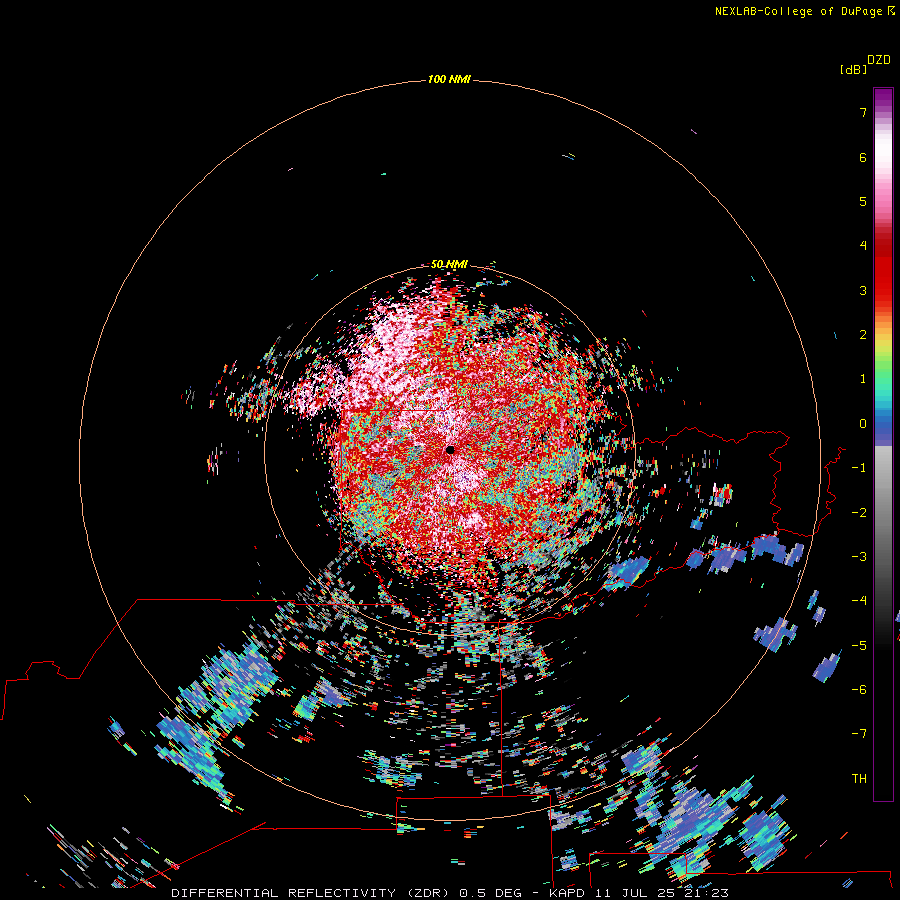
Task: Click the 1 dB label on the scale
Action: pyautogui.click(x=863, y=379)
